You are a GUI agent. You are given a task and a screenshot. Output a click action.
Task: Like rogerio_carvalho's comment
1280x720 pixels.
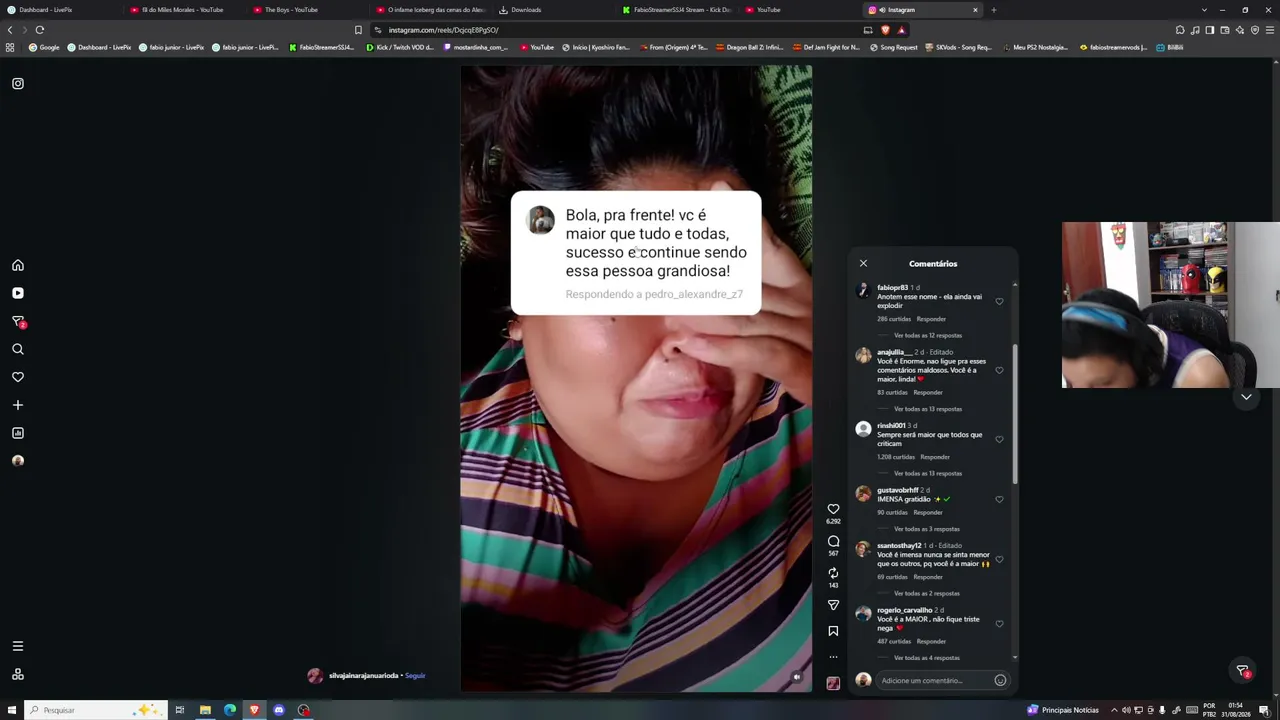(999, 623)
